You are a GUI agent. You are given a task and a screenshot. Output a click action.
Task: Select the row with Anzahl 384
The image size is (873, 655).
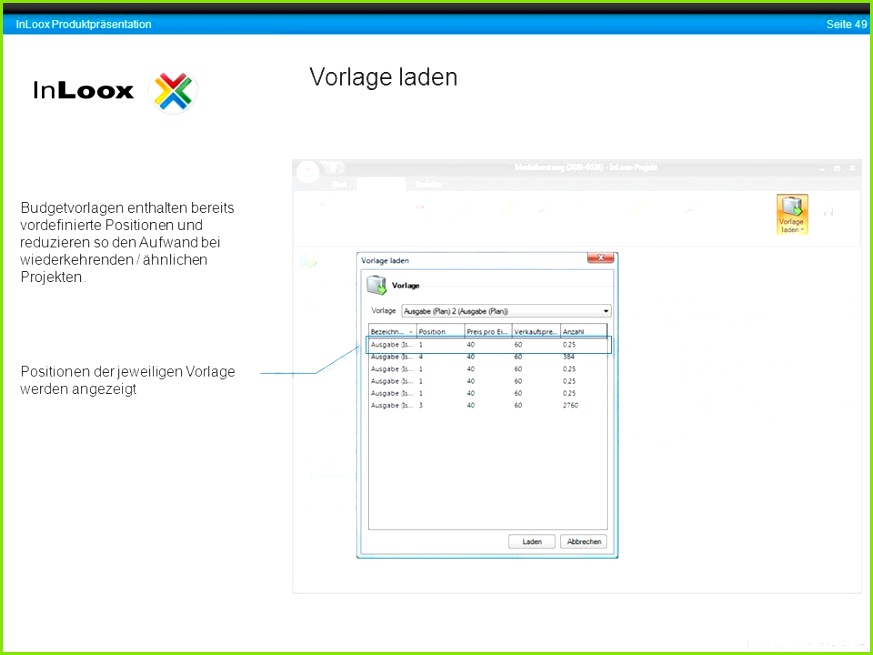[488, 357]
